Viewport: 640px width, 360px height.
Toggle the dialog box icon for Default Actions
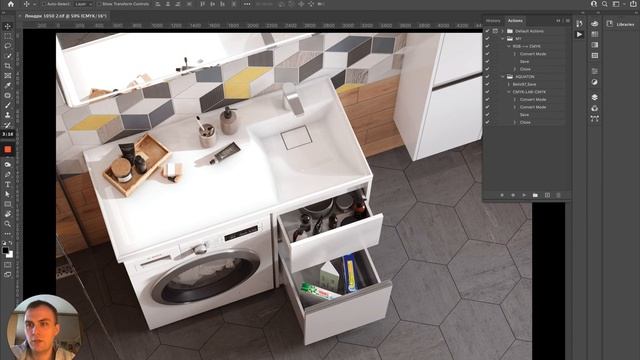[x=495, y=31]
